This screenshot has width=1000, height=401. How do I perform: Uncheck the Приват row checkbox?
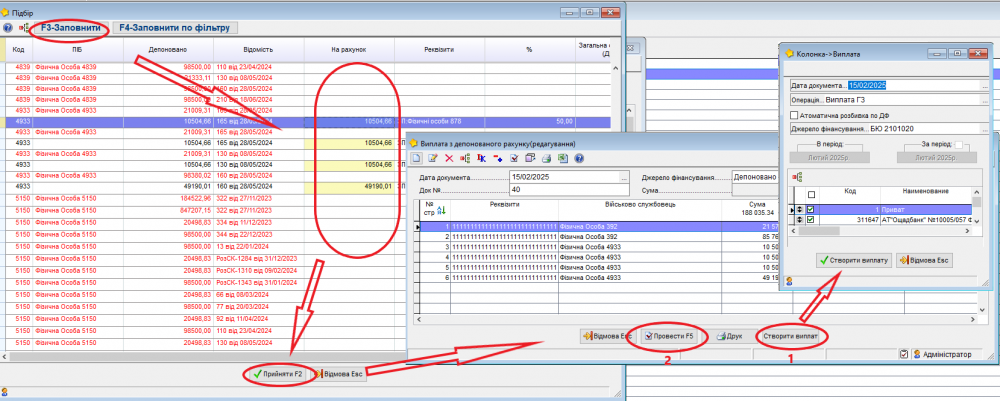[811, 209]
